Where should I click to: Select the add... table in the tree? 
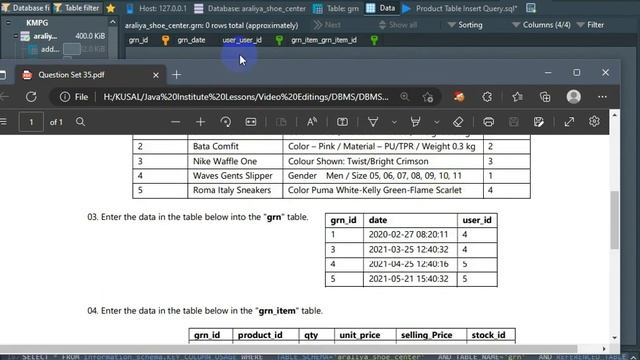50,49
